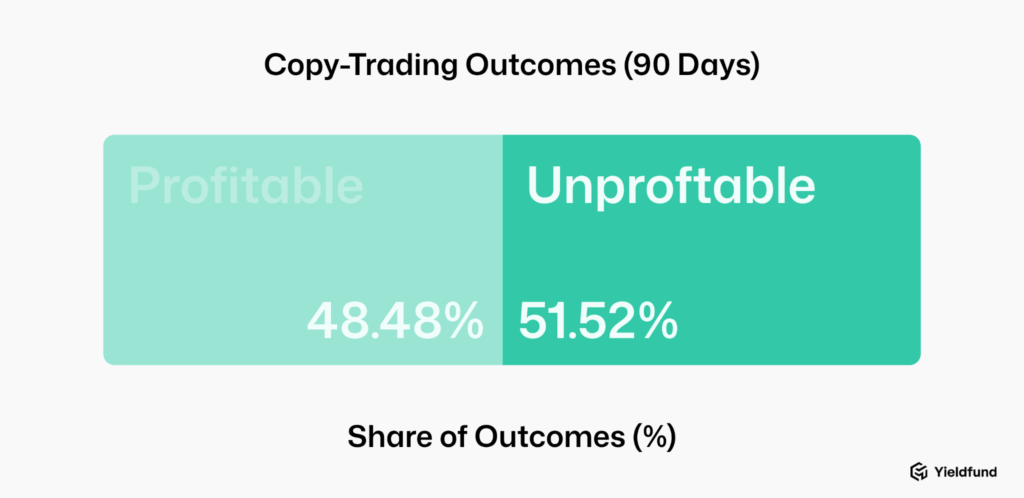
Task: Click the 51.52% value
Action: [x=597, y=321]
